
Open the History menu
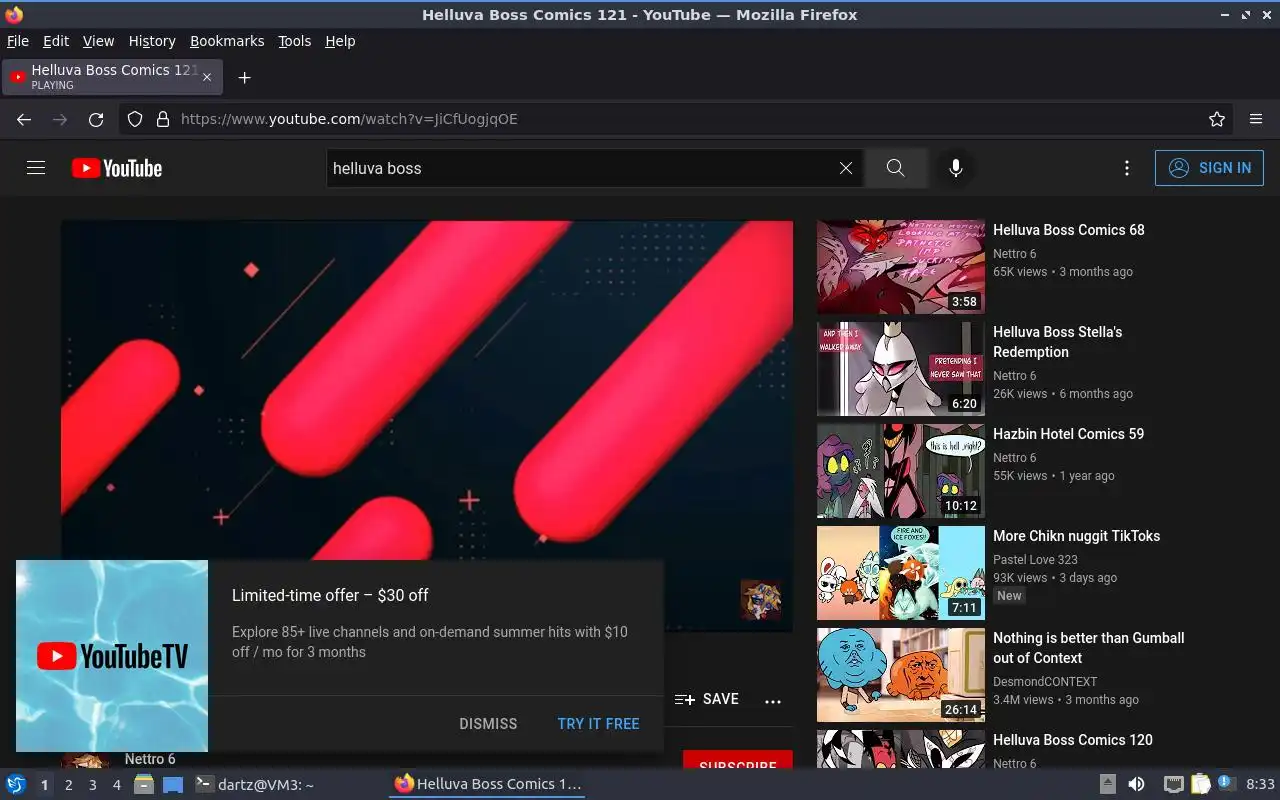pos(152,41)
